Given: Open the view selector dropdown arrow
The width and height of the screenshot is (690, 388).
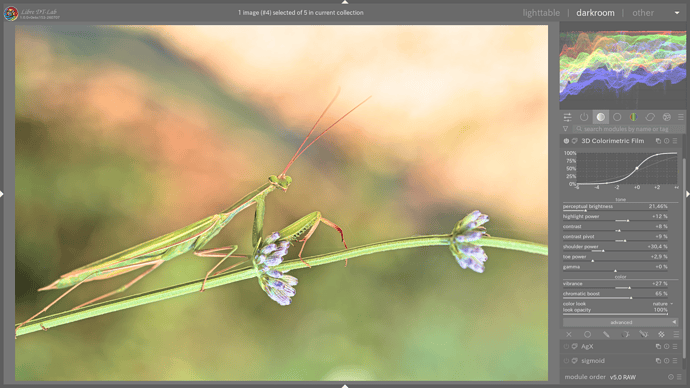Looking at the screenshot, I should tap(677, 13).
